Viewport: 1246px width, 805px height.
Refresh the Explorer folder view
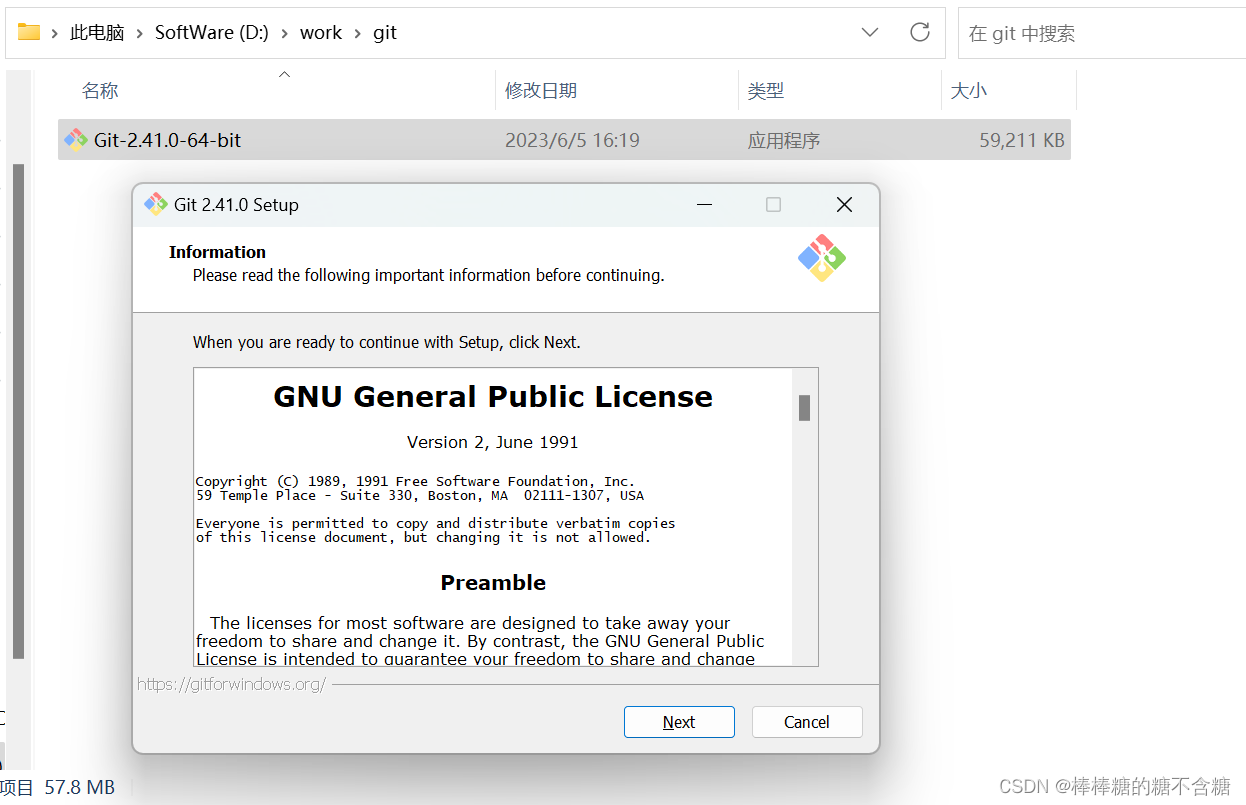[920, 32]
